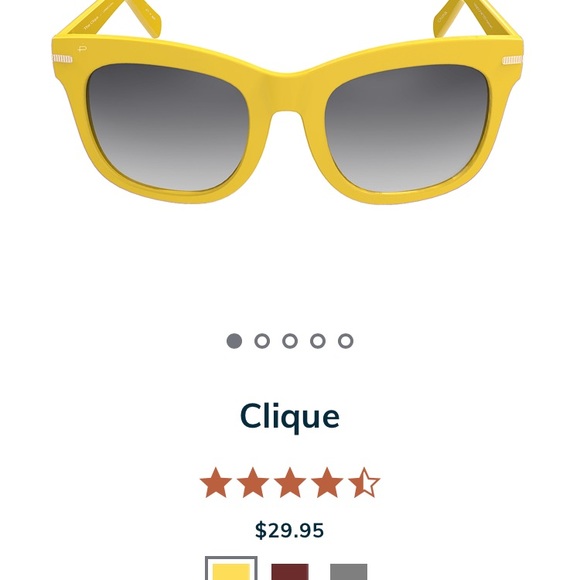Tap the nose bridge of the yellow sunglasses

point(290,91)
